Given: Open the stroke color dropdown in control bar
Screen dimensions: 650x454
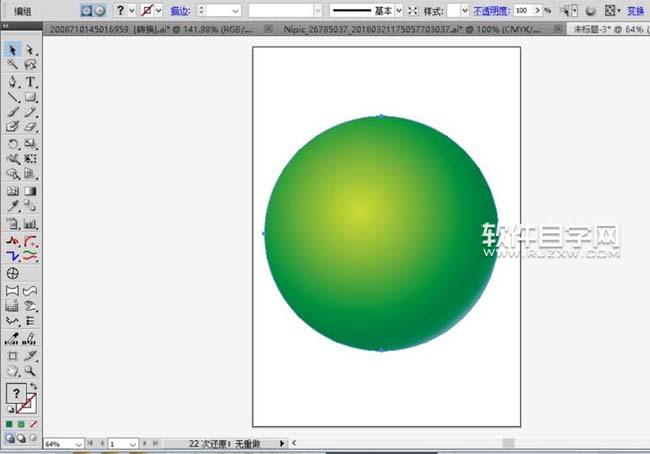Looking at the screenshot, I should tap(158, 10).
